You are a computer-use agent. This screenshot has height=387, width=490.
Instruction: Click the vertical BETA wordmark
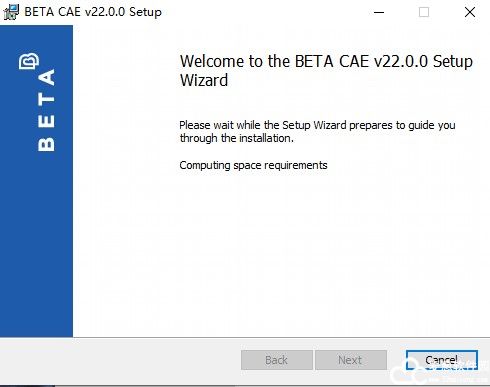click(46, 110)
